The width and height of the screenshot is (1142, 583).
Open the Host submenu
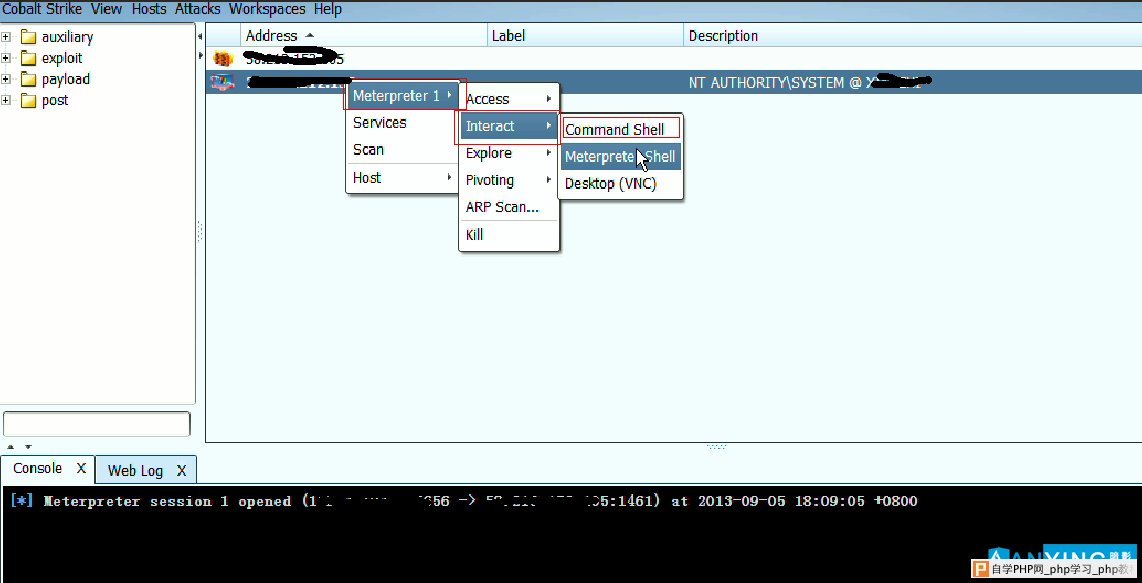(x=403, y=178)
